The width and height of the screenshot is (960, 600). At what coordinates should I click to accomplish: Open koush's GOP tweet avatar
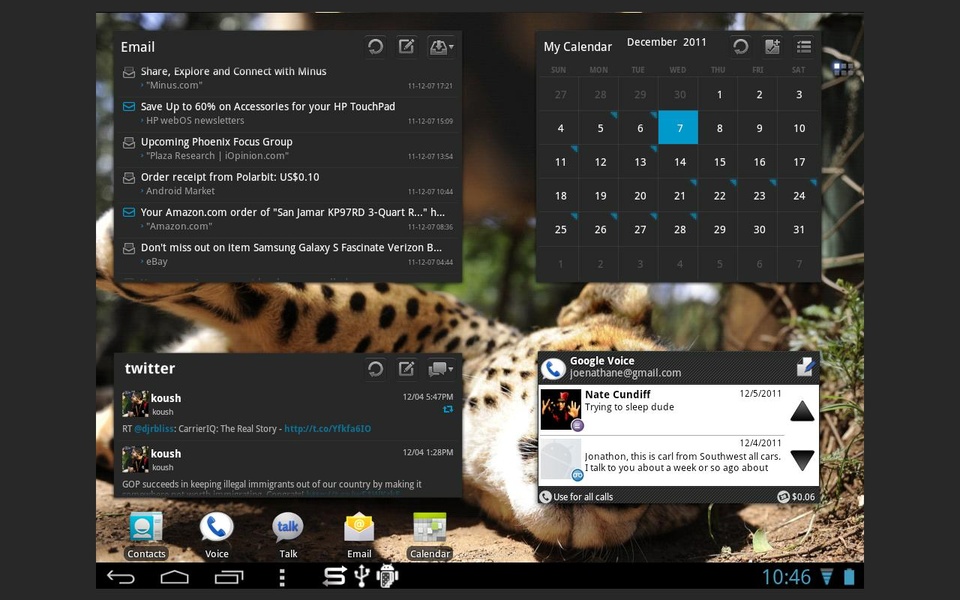coord(135,459)
